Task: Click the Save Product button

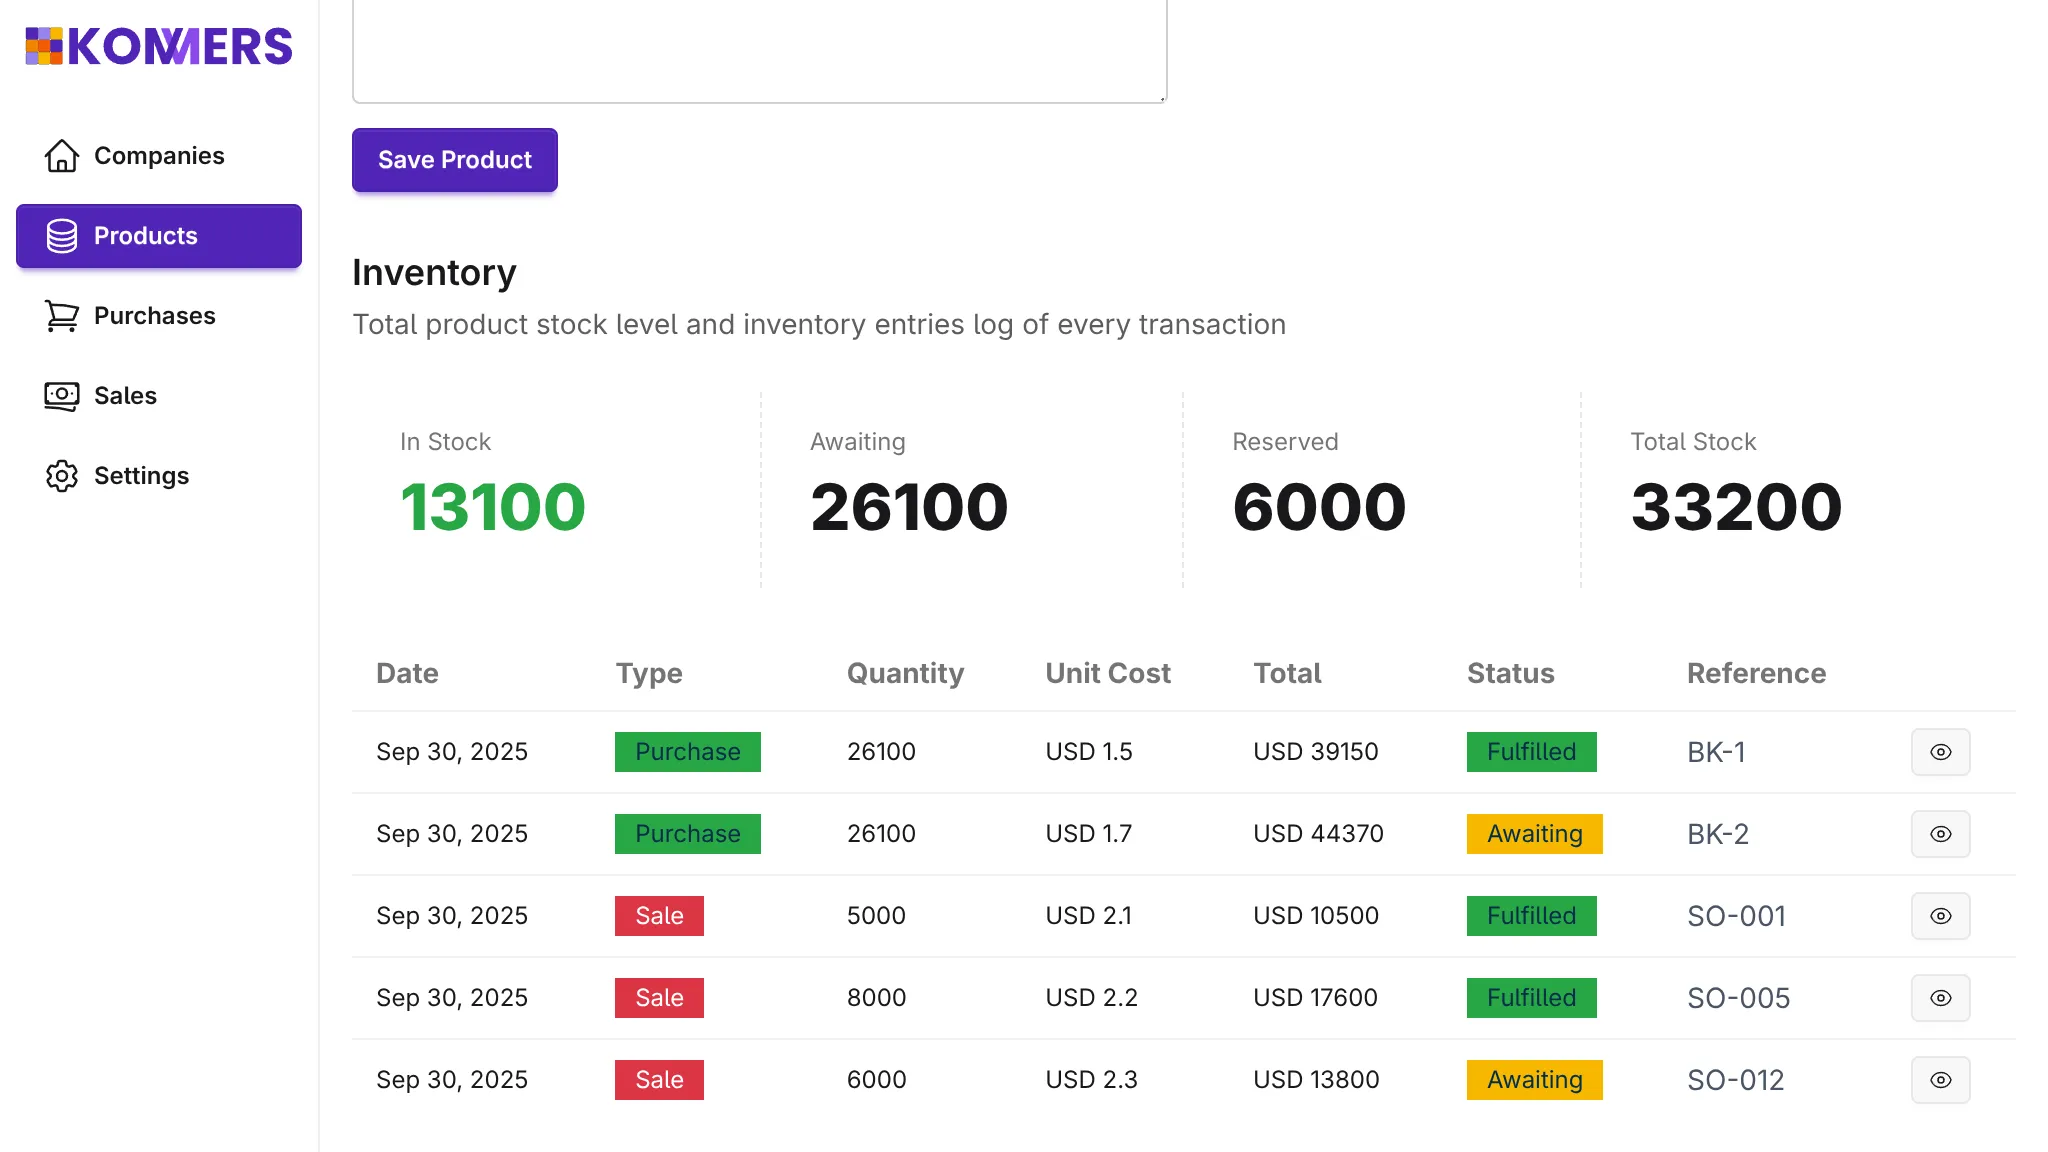Action: coord(454,160)
